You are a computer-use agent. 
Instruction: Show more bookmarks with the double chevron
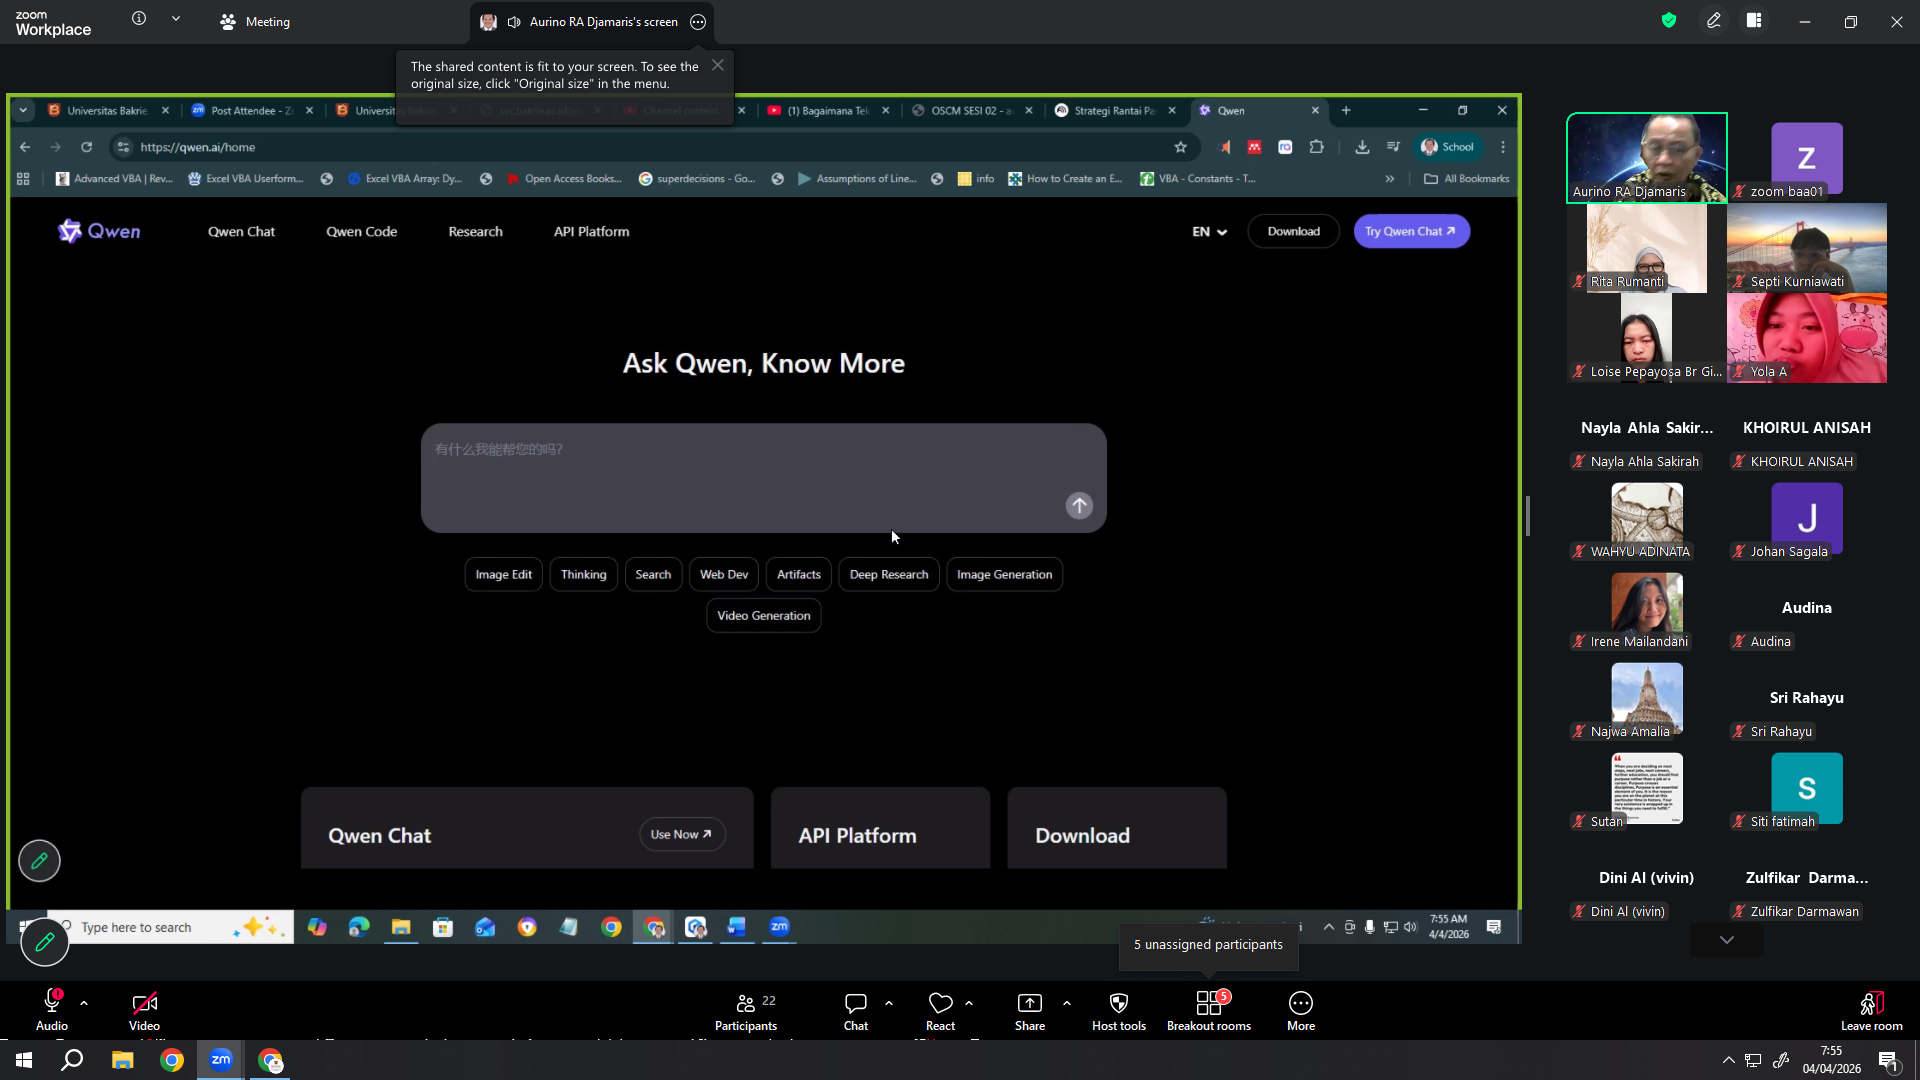pos(1390,179)
